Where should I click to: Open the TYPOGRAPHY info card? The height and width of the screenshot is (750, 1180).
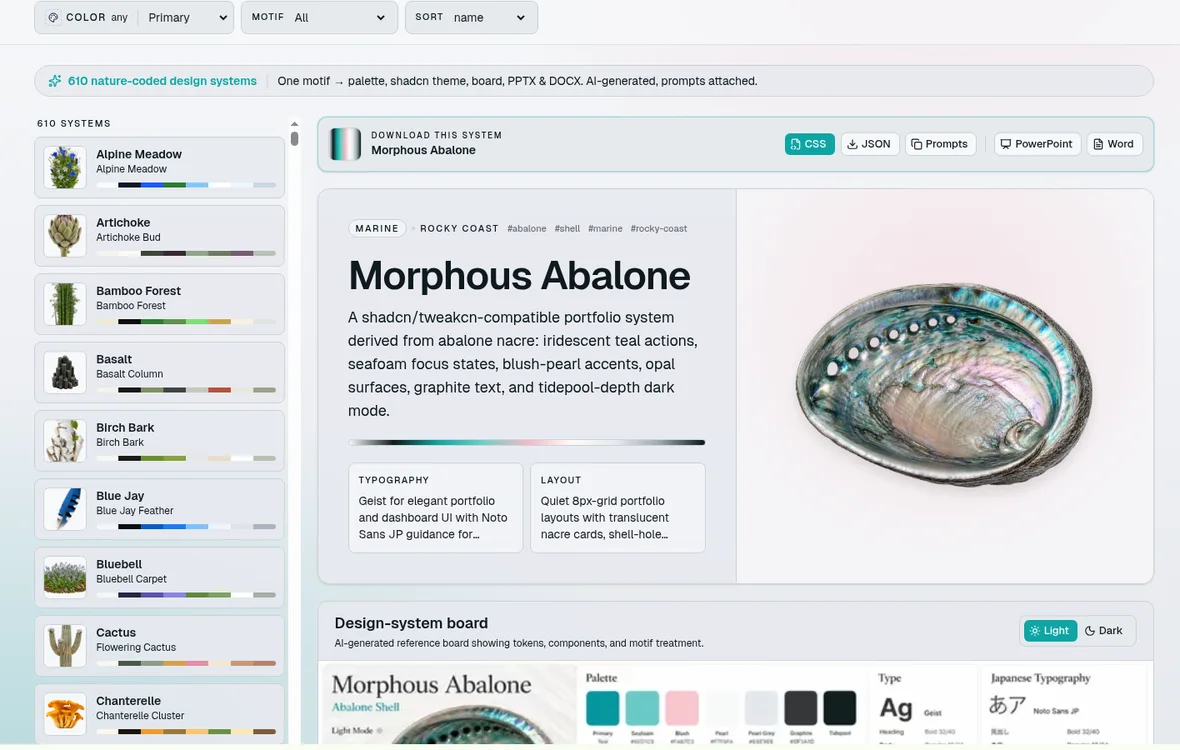(436, 508)
